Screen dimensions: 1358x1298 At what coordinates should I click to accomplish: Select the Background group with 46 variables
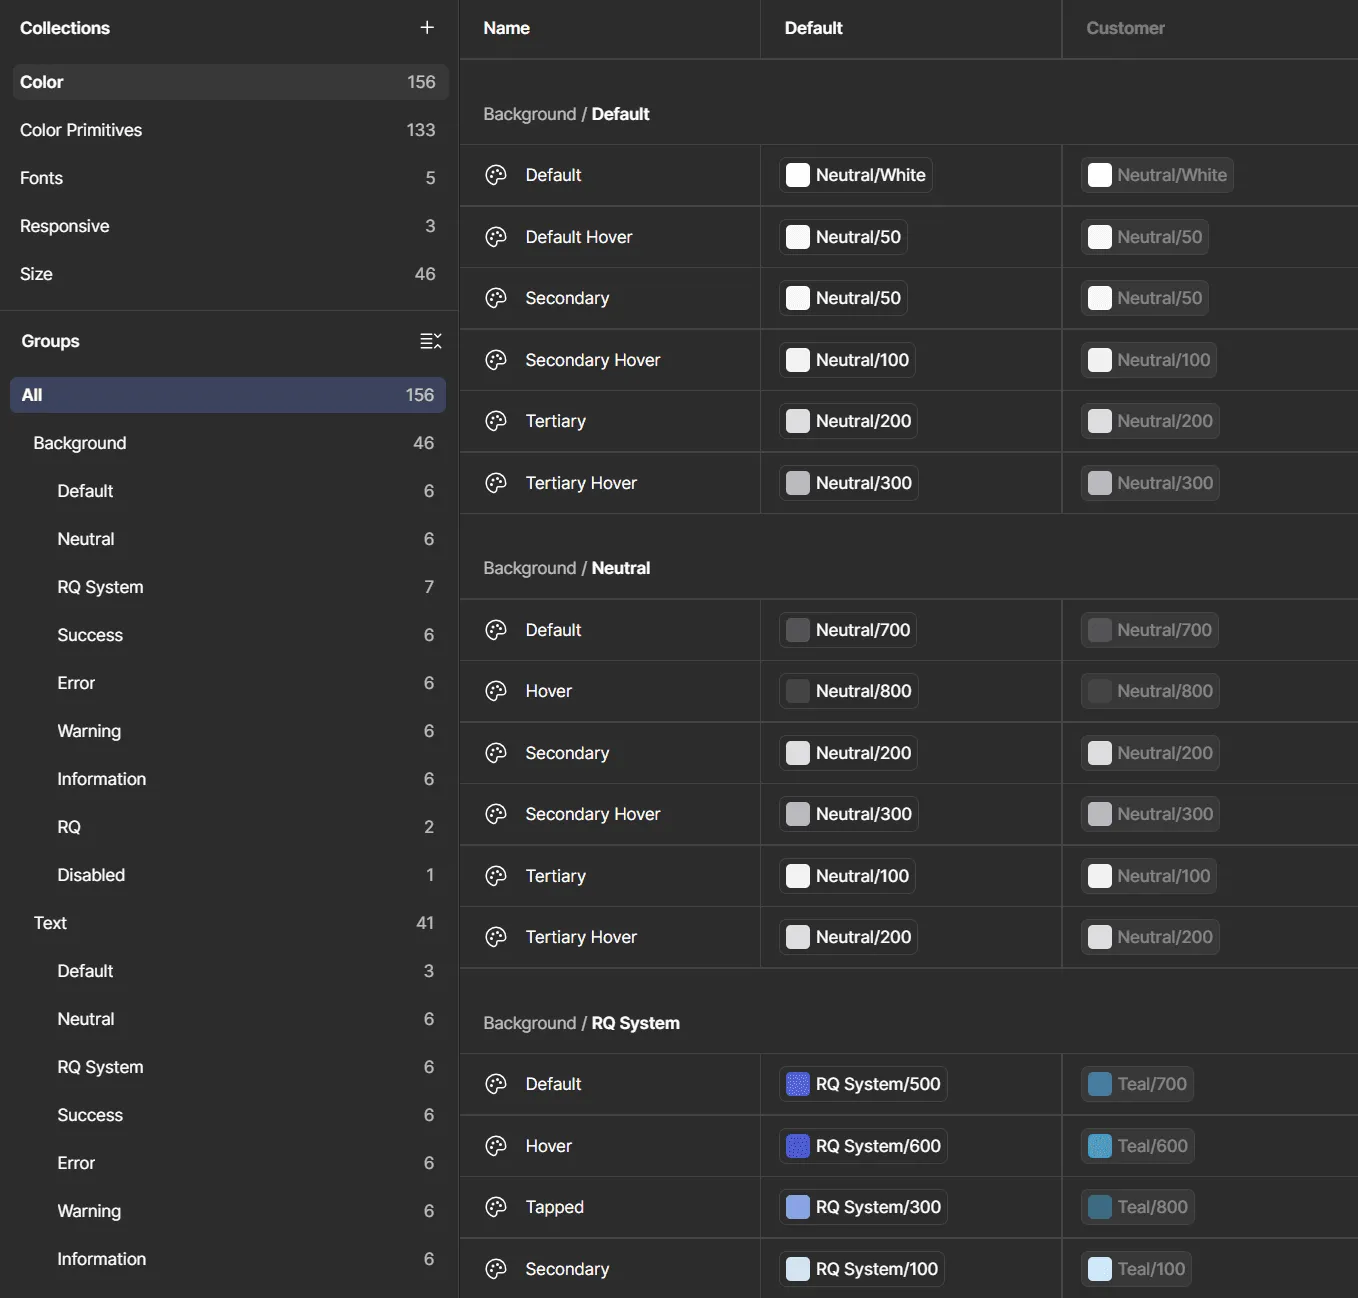pyautogui.click(x=228, y=443)
